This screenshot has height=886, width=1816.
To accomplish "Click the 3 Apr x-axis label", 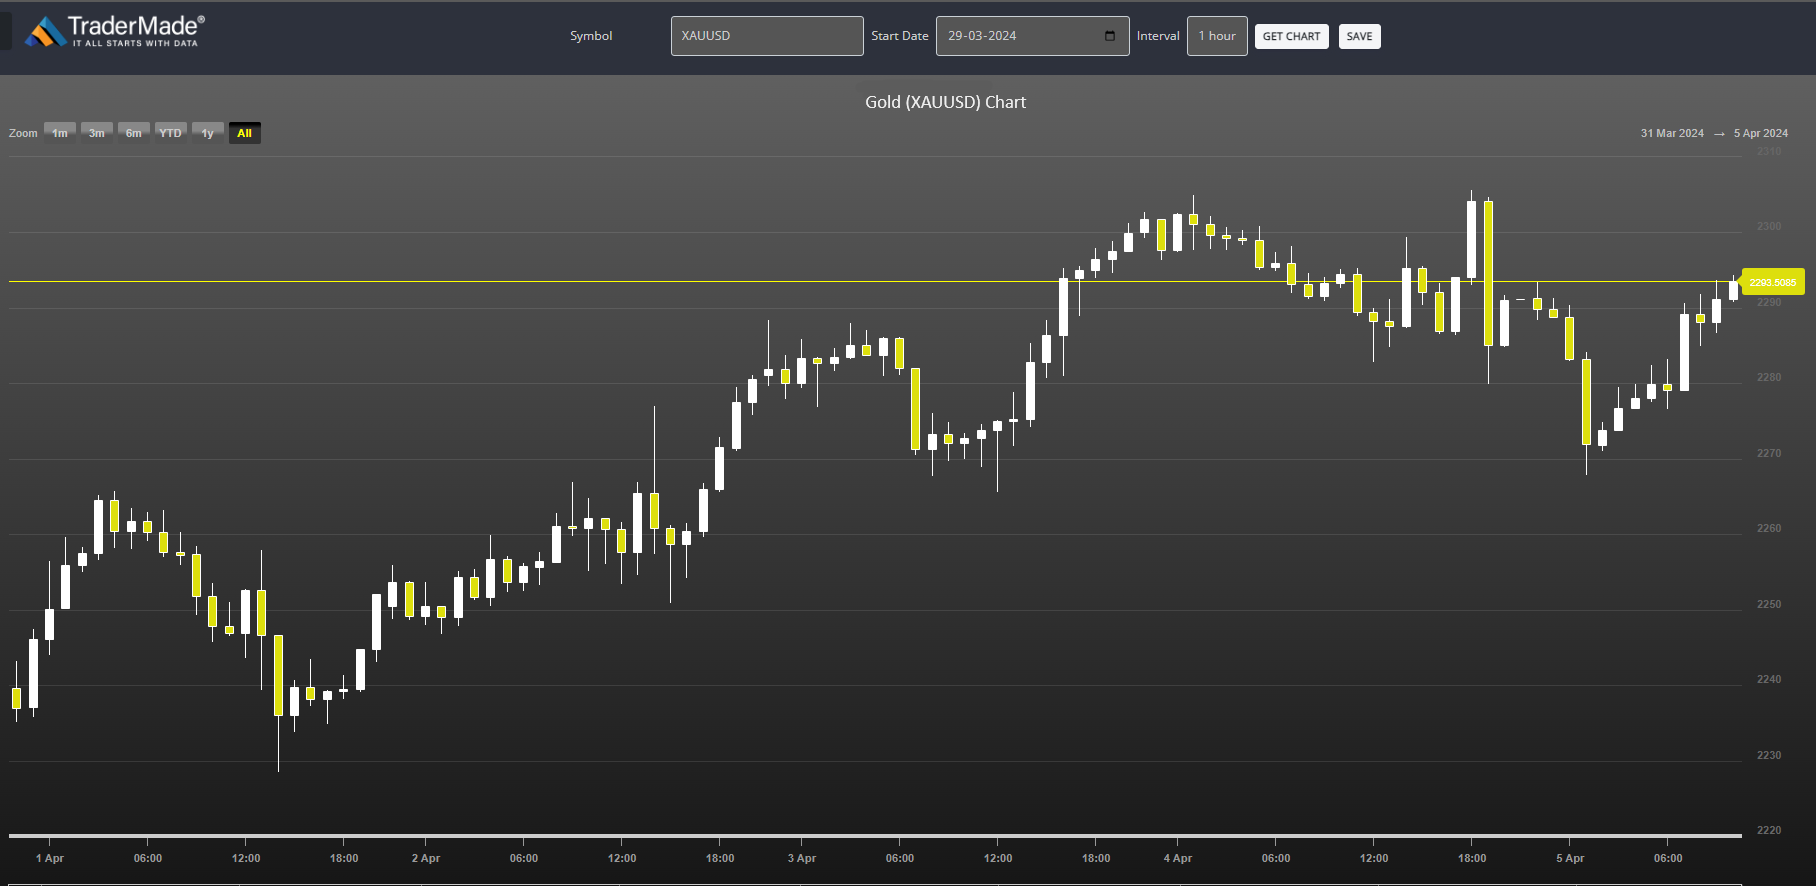I will tap(802, 858).
